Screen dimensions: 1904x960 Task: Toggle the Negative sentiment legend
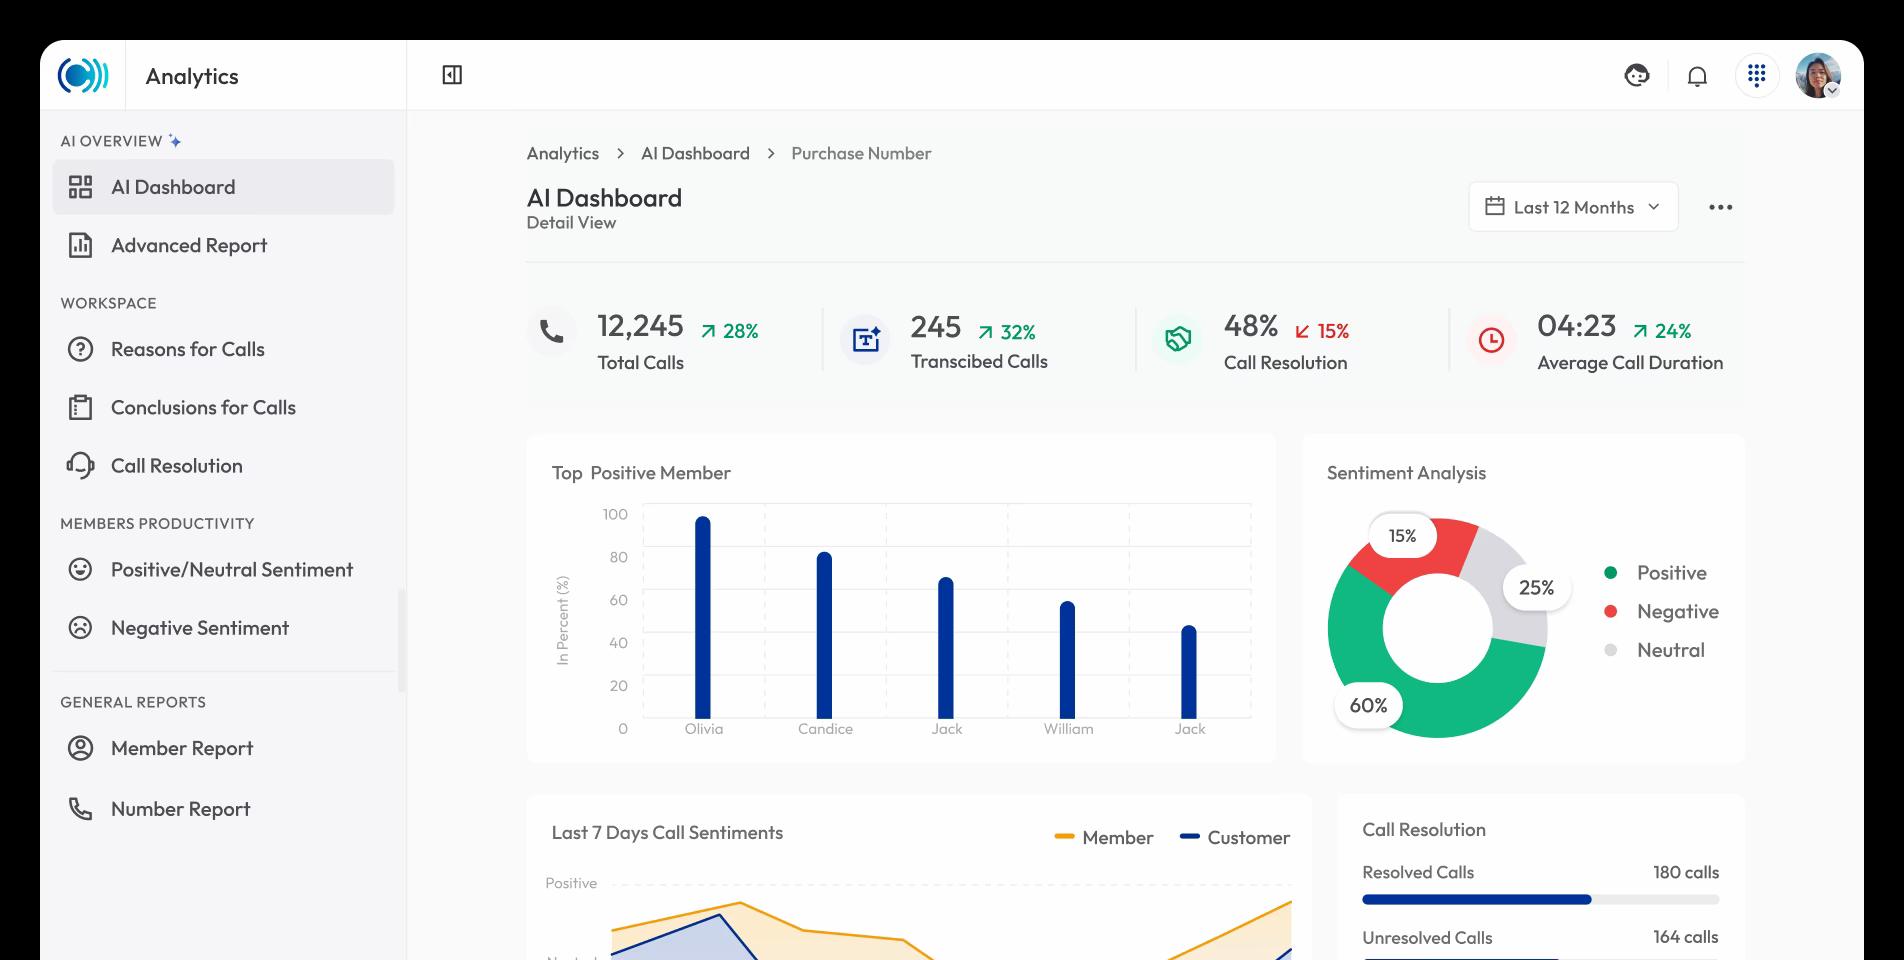[x=1661, y=611]
